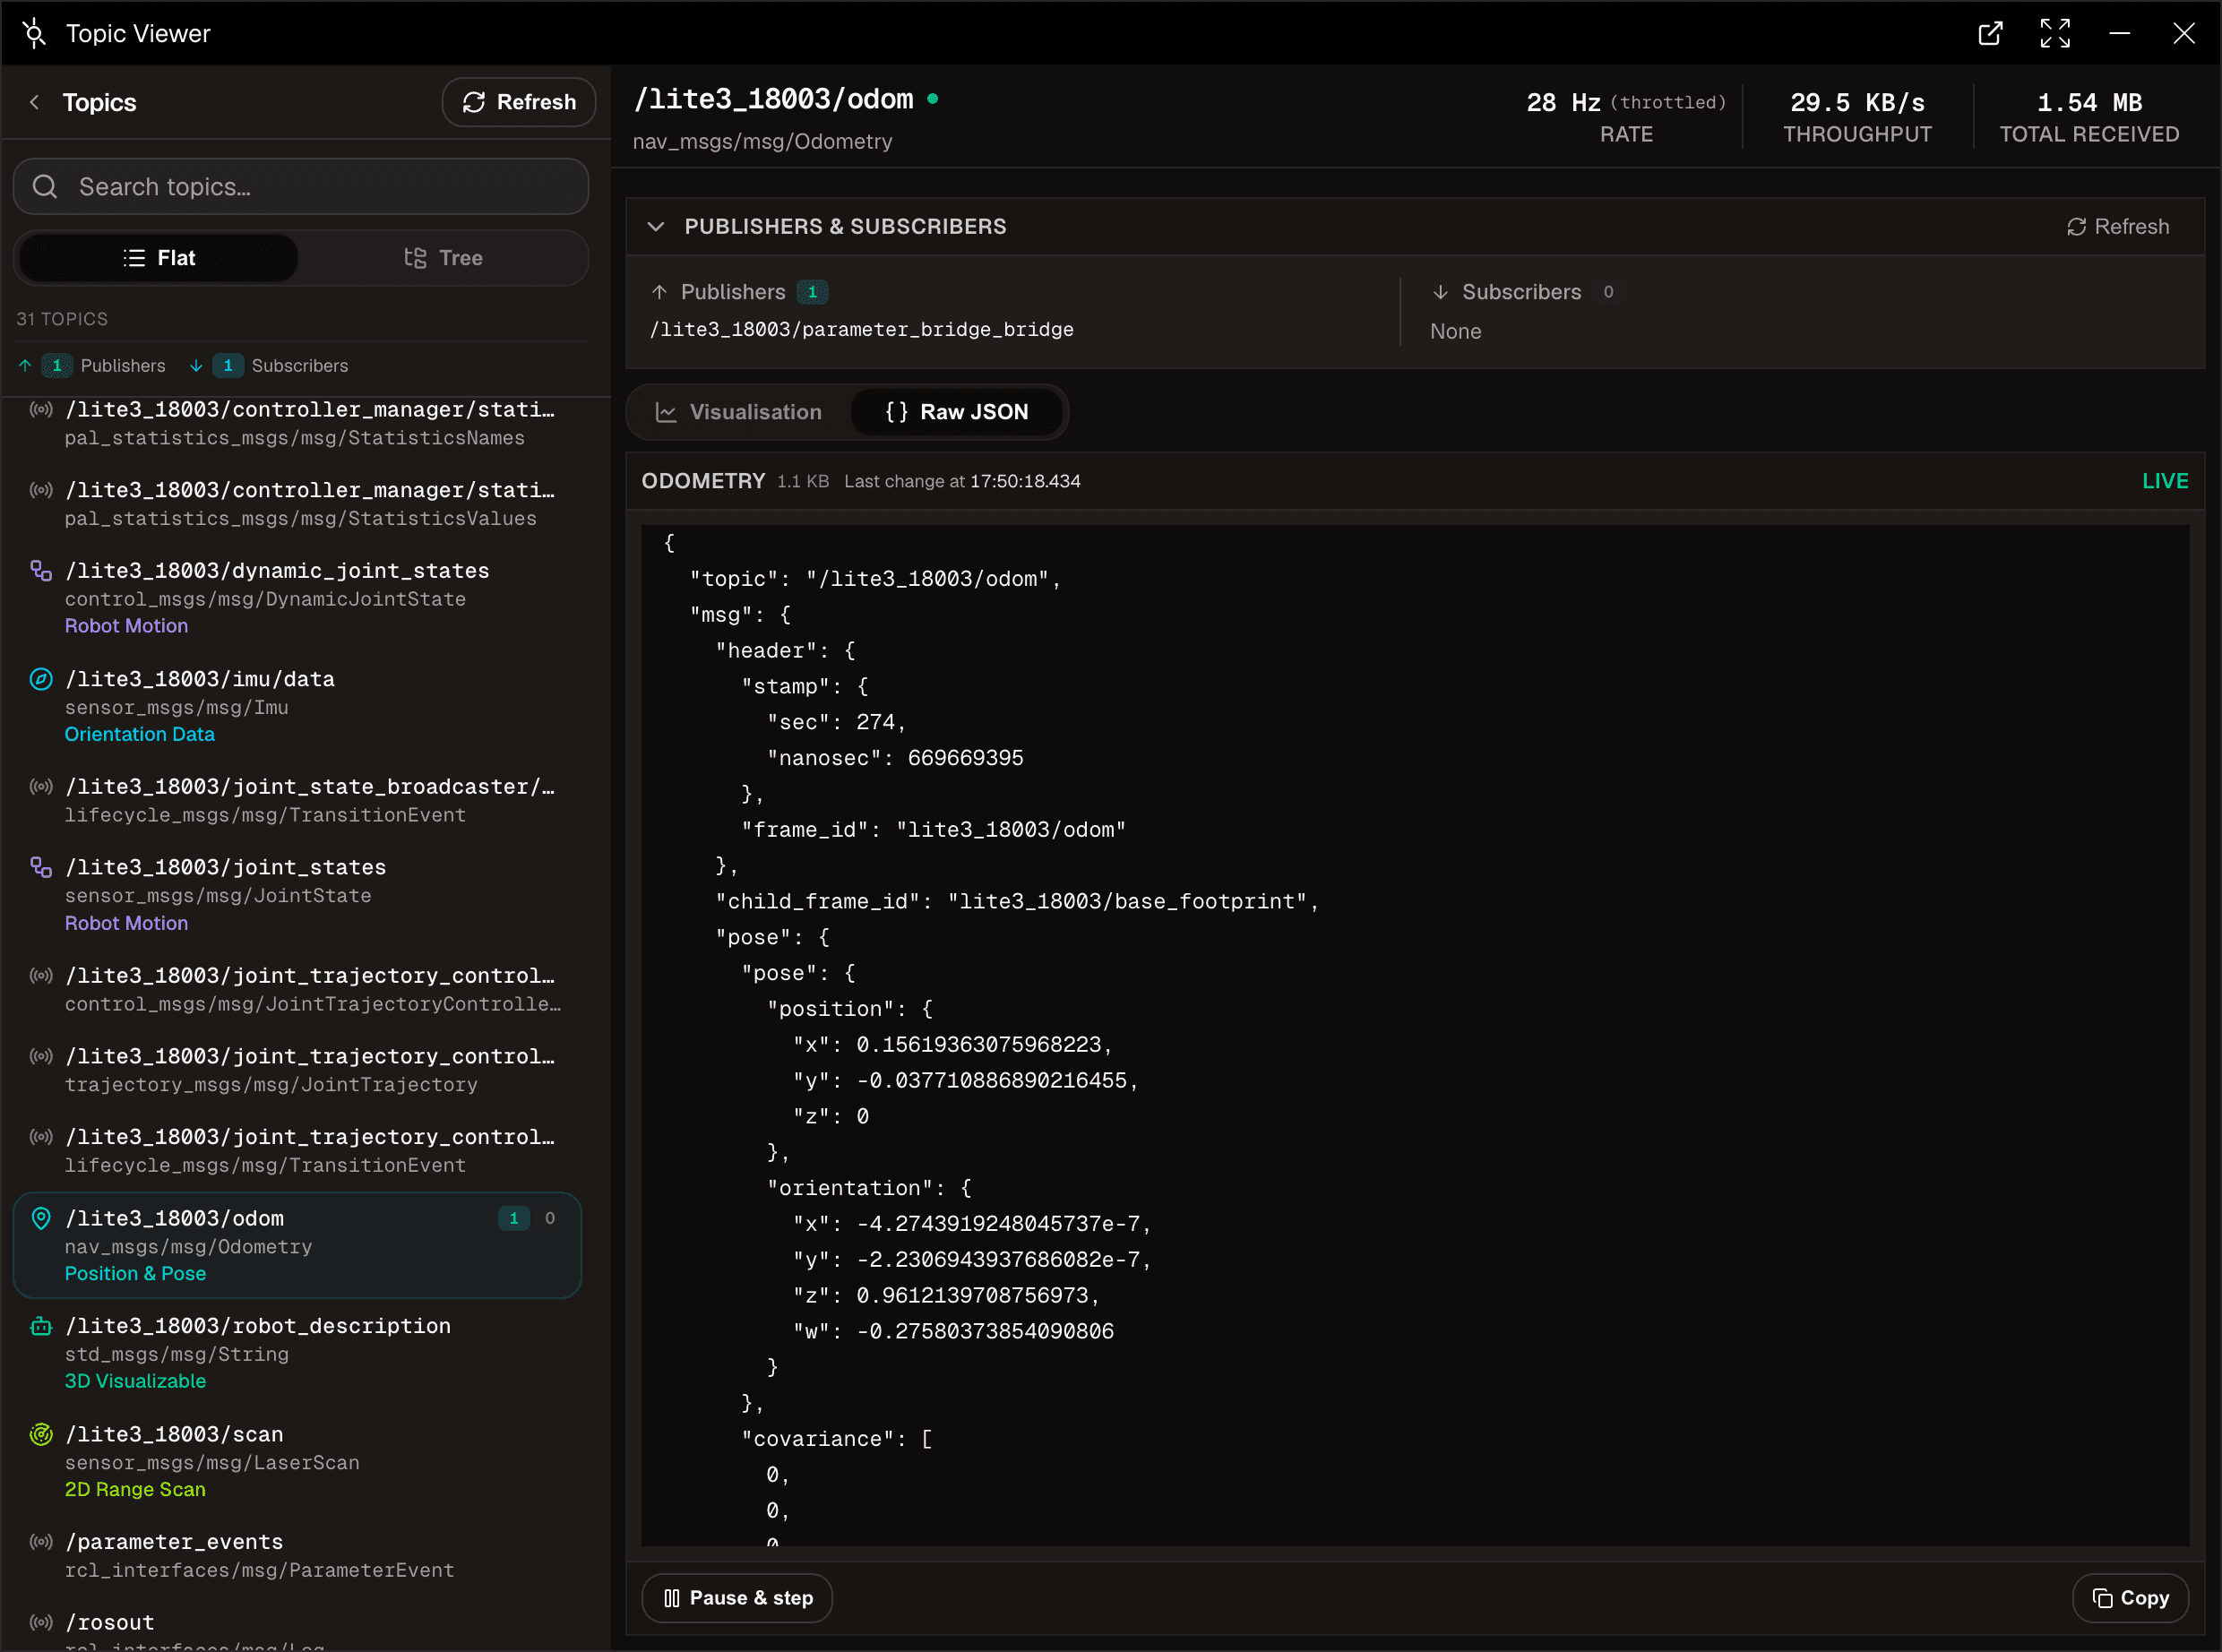2222x1652 pixels.
Task: Copy the raw JSON message
Action: (2131, 1599)
